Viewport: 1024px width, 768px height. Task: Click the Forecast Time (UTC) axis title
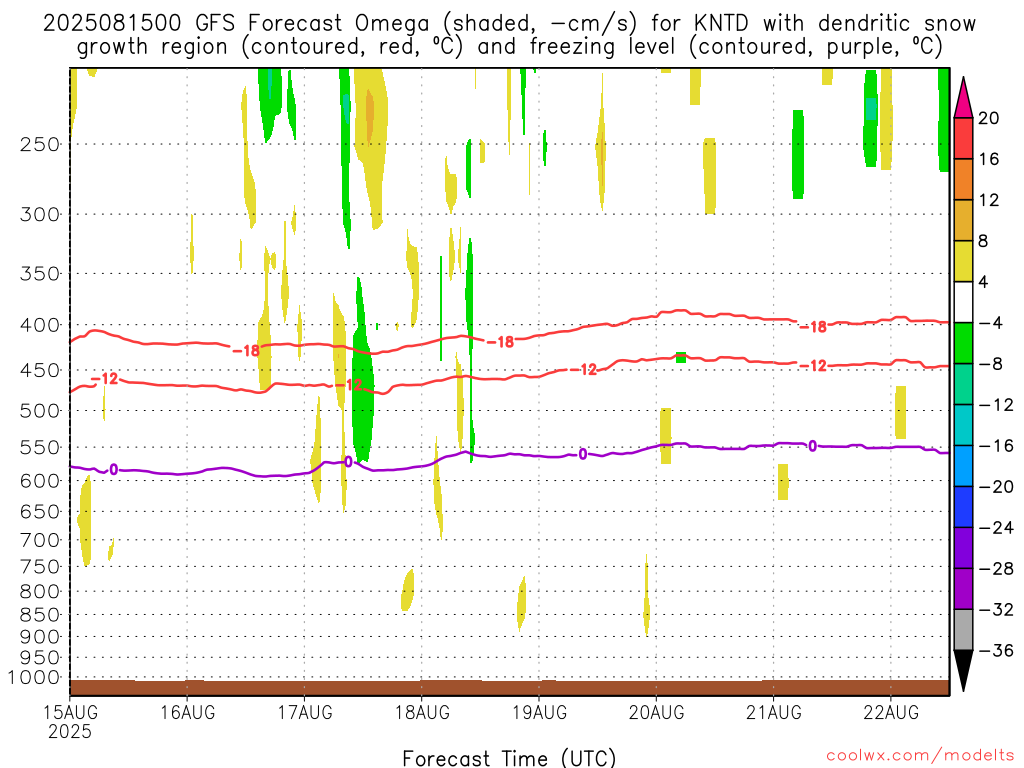[x=509, y=758]
